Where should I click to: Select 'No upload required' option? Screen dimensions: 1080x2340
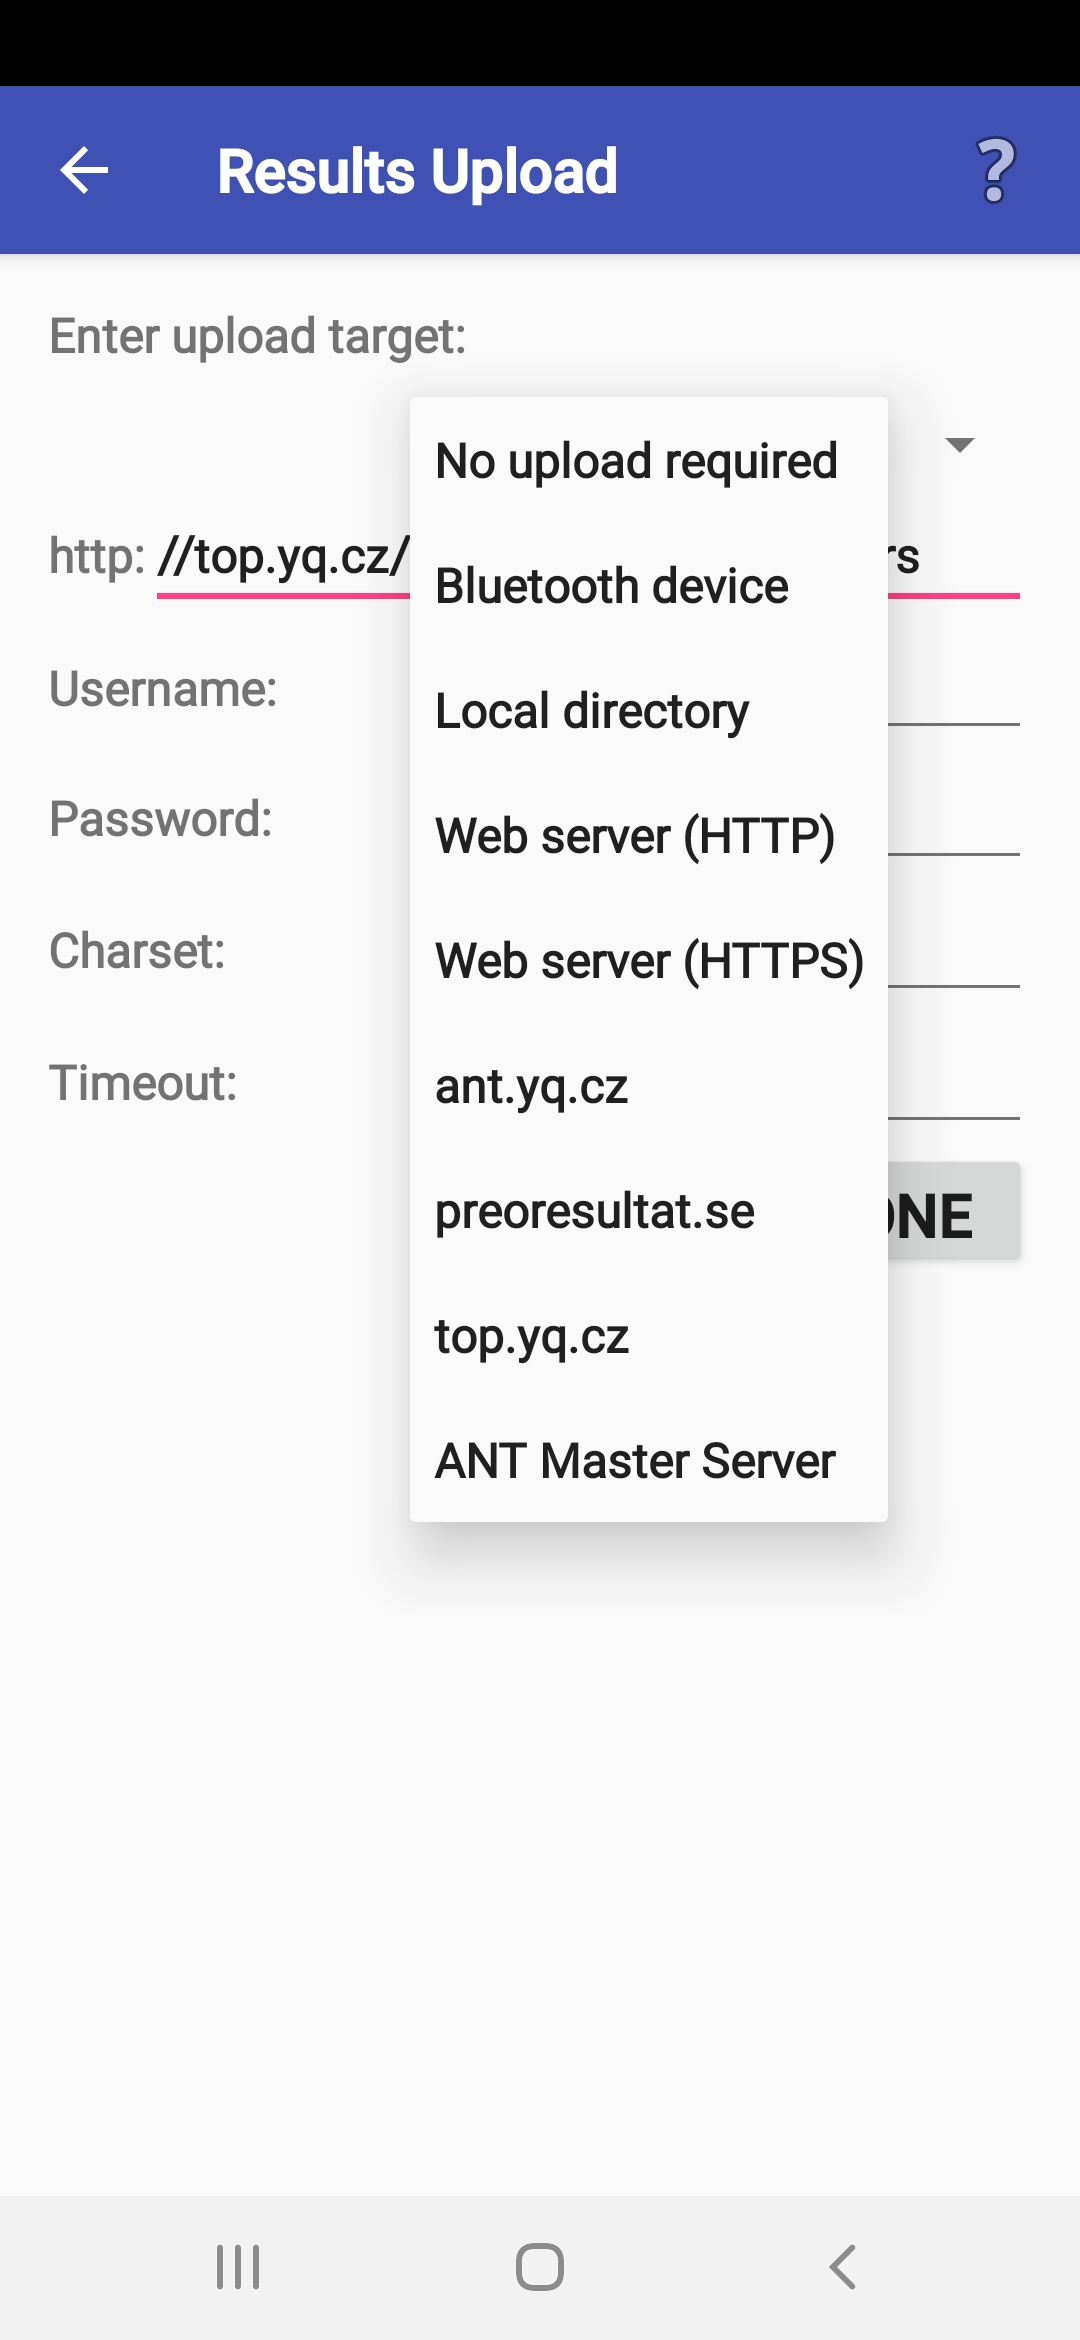(649, 461)
